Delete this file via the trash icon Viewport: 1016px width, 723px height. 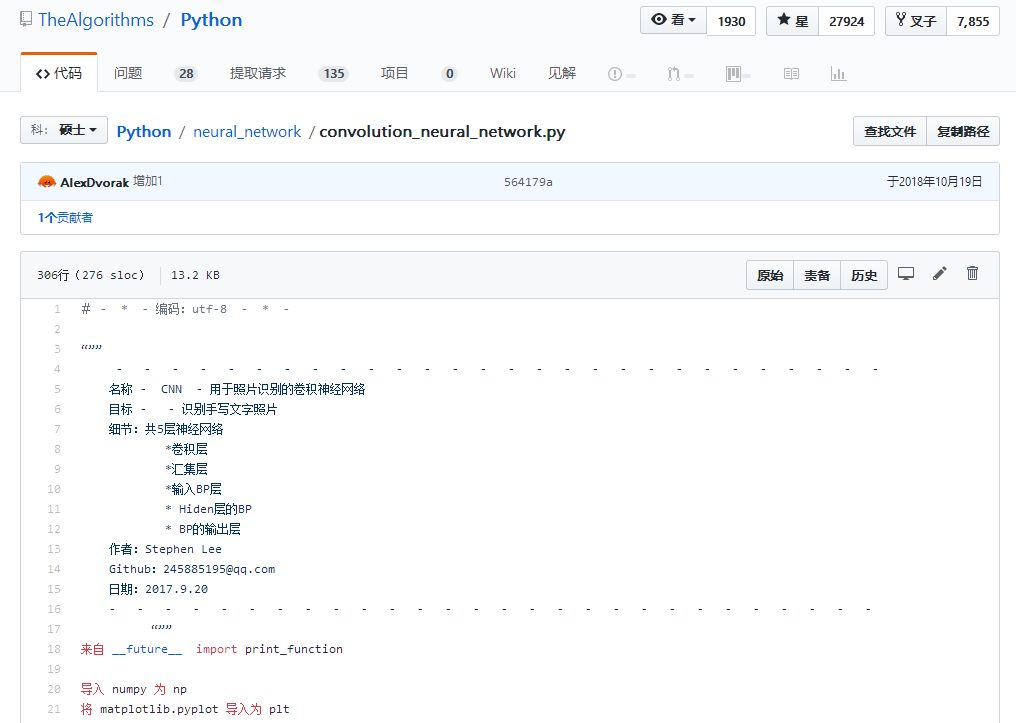pos(971,273)
